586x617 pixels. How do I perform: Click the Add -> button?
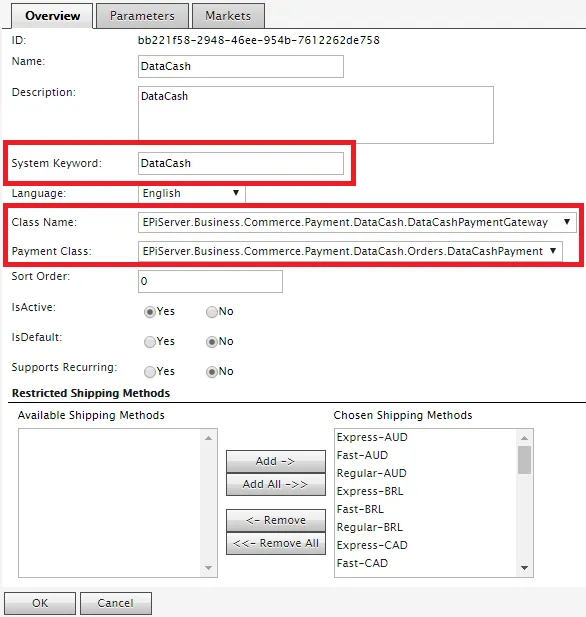tap(275, 461)
